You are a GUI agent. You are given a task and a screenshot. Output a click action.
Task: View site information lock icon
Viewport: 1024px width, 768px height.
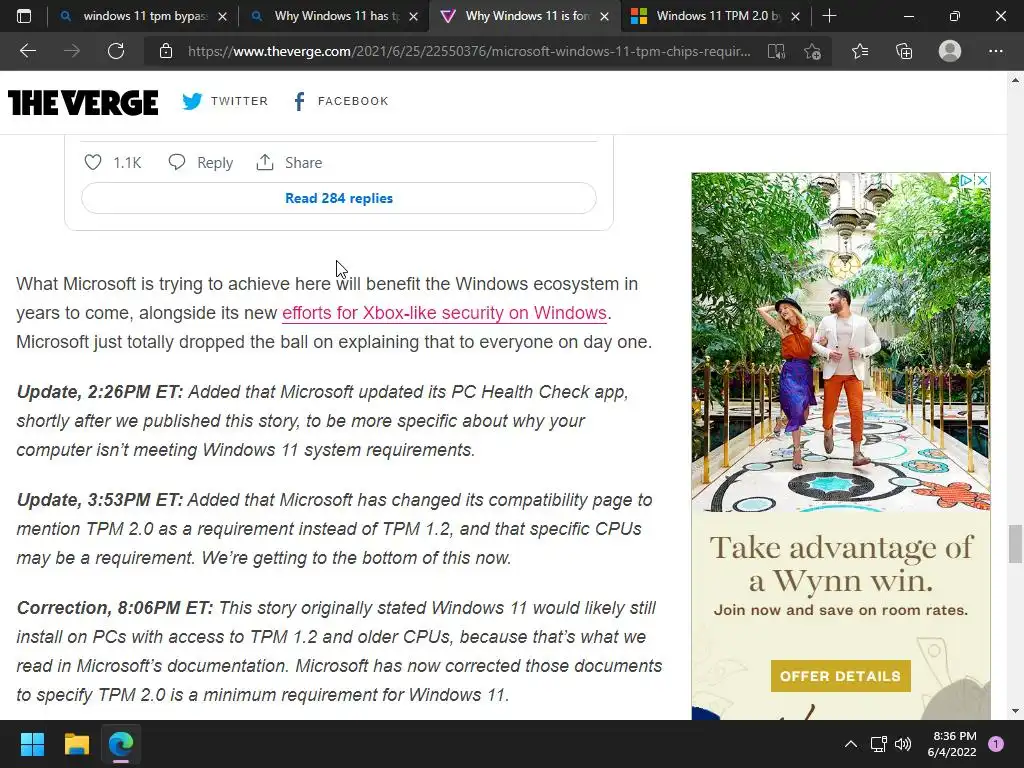point(166,51)
